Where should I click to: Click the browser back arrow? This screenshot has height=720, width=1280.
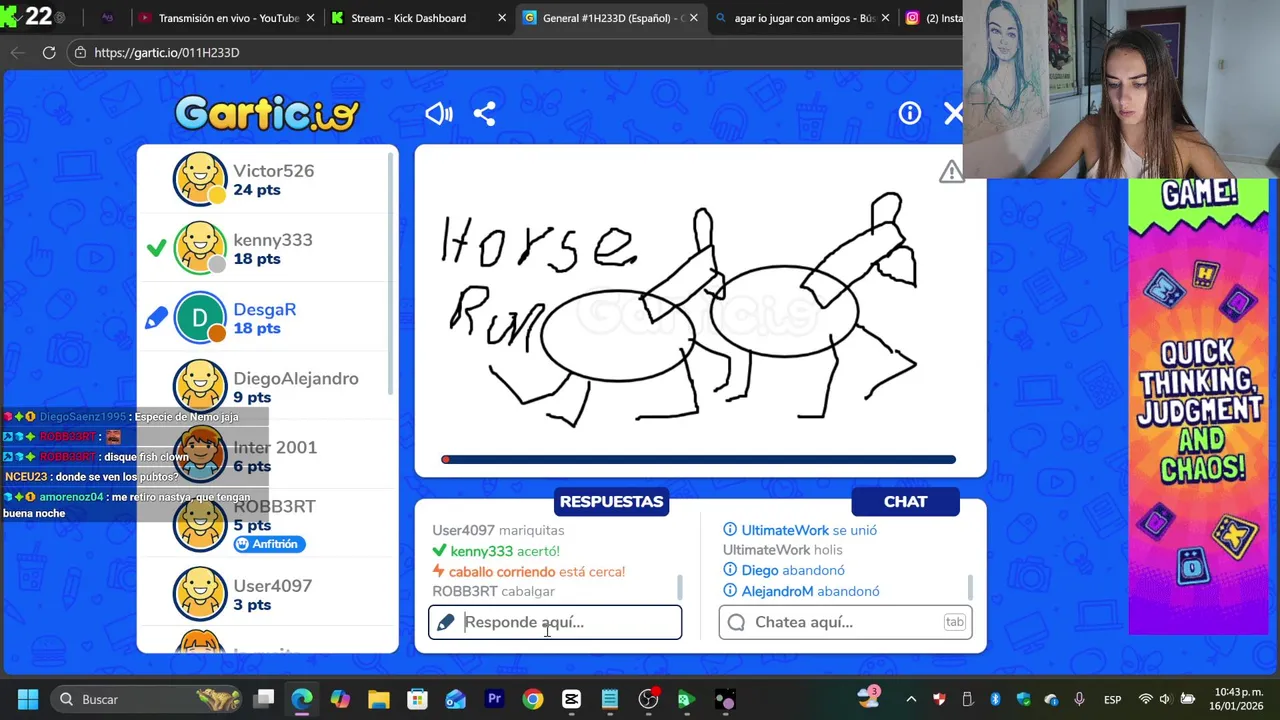click(x=17, y=52)
